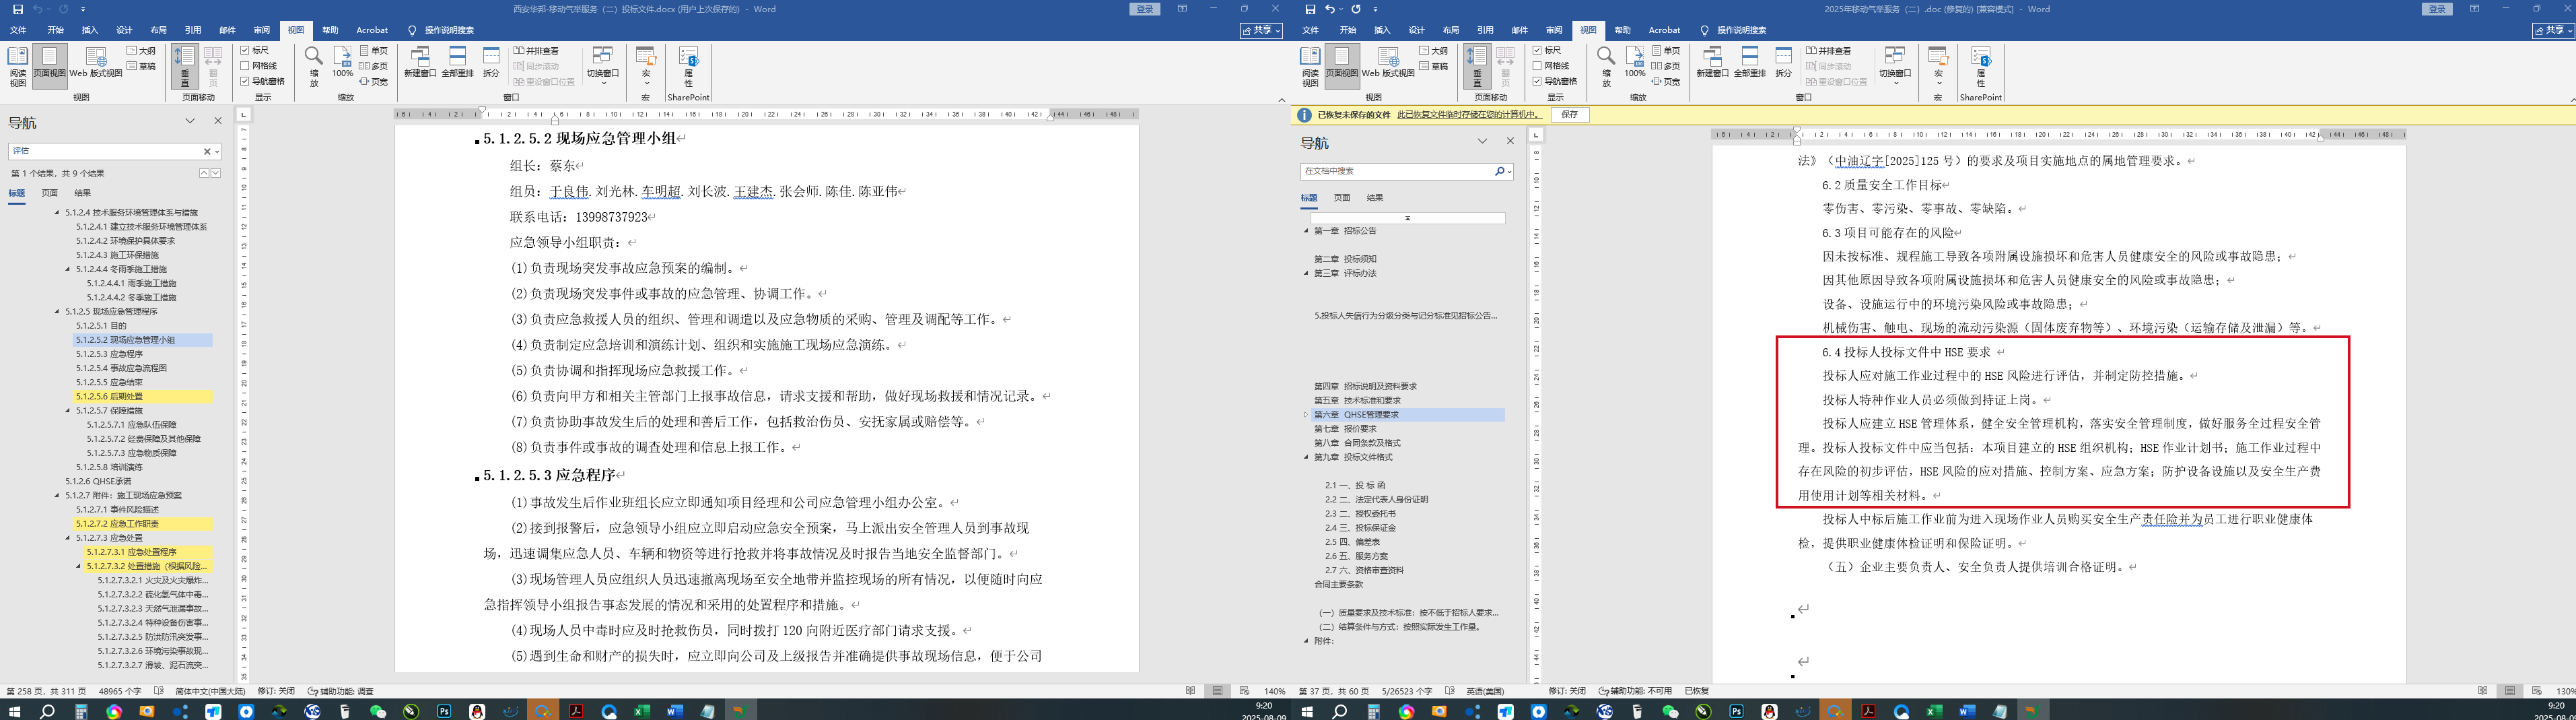Open SharePoint 属性 icon in right Word window
Viewport: 2576px width, 720px height.
pyautogui.click(x=1980, y=66)
